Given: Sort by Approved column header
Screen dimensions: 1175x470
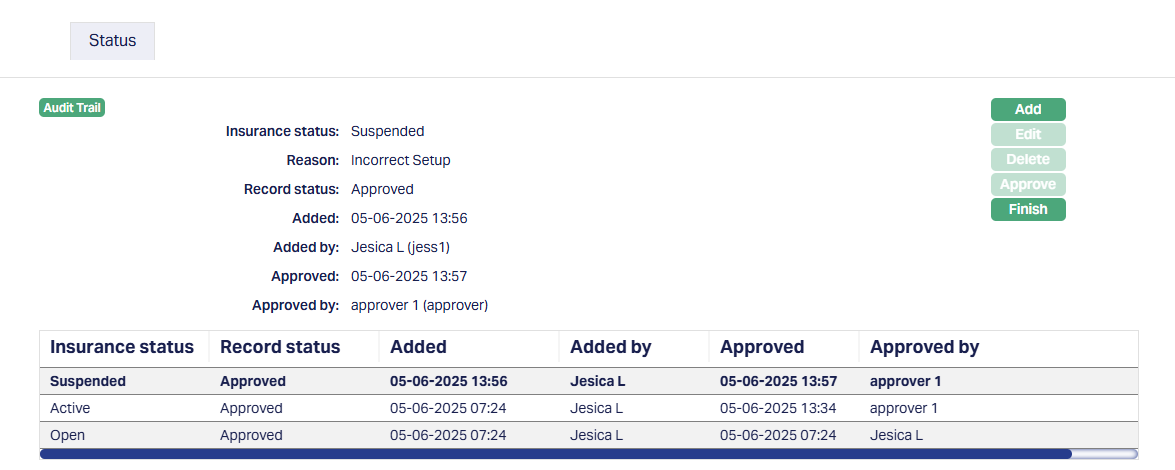Looking at the screenshot, I should (x=762, y=347).
